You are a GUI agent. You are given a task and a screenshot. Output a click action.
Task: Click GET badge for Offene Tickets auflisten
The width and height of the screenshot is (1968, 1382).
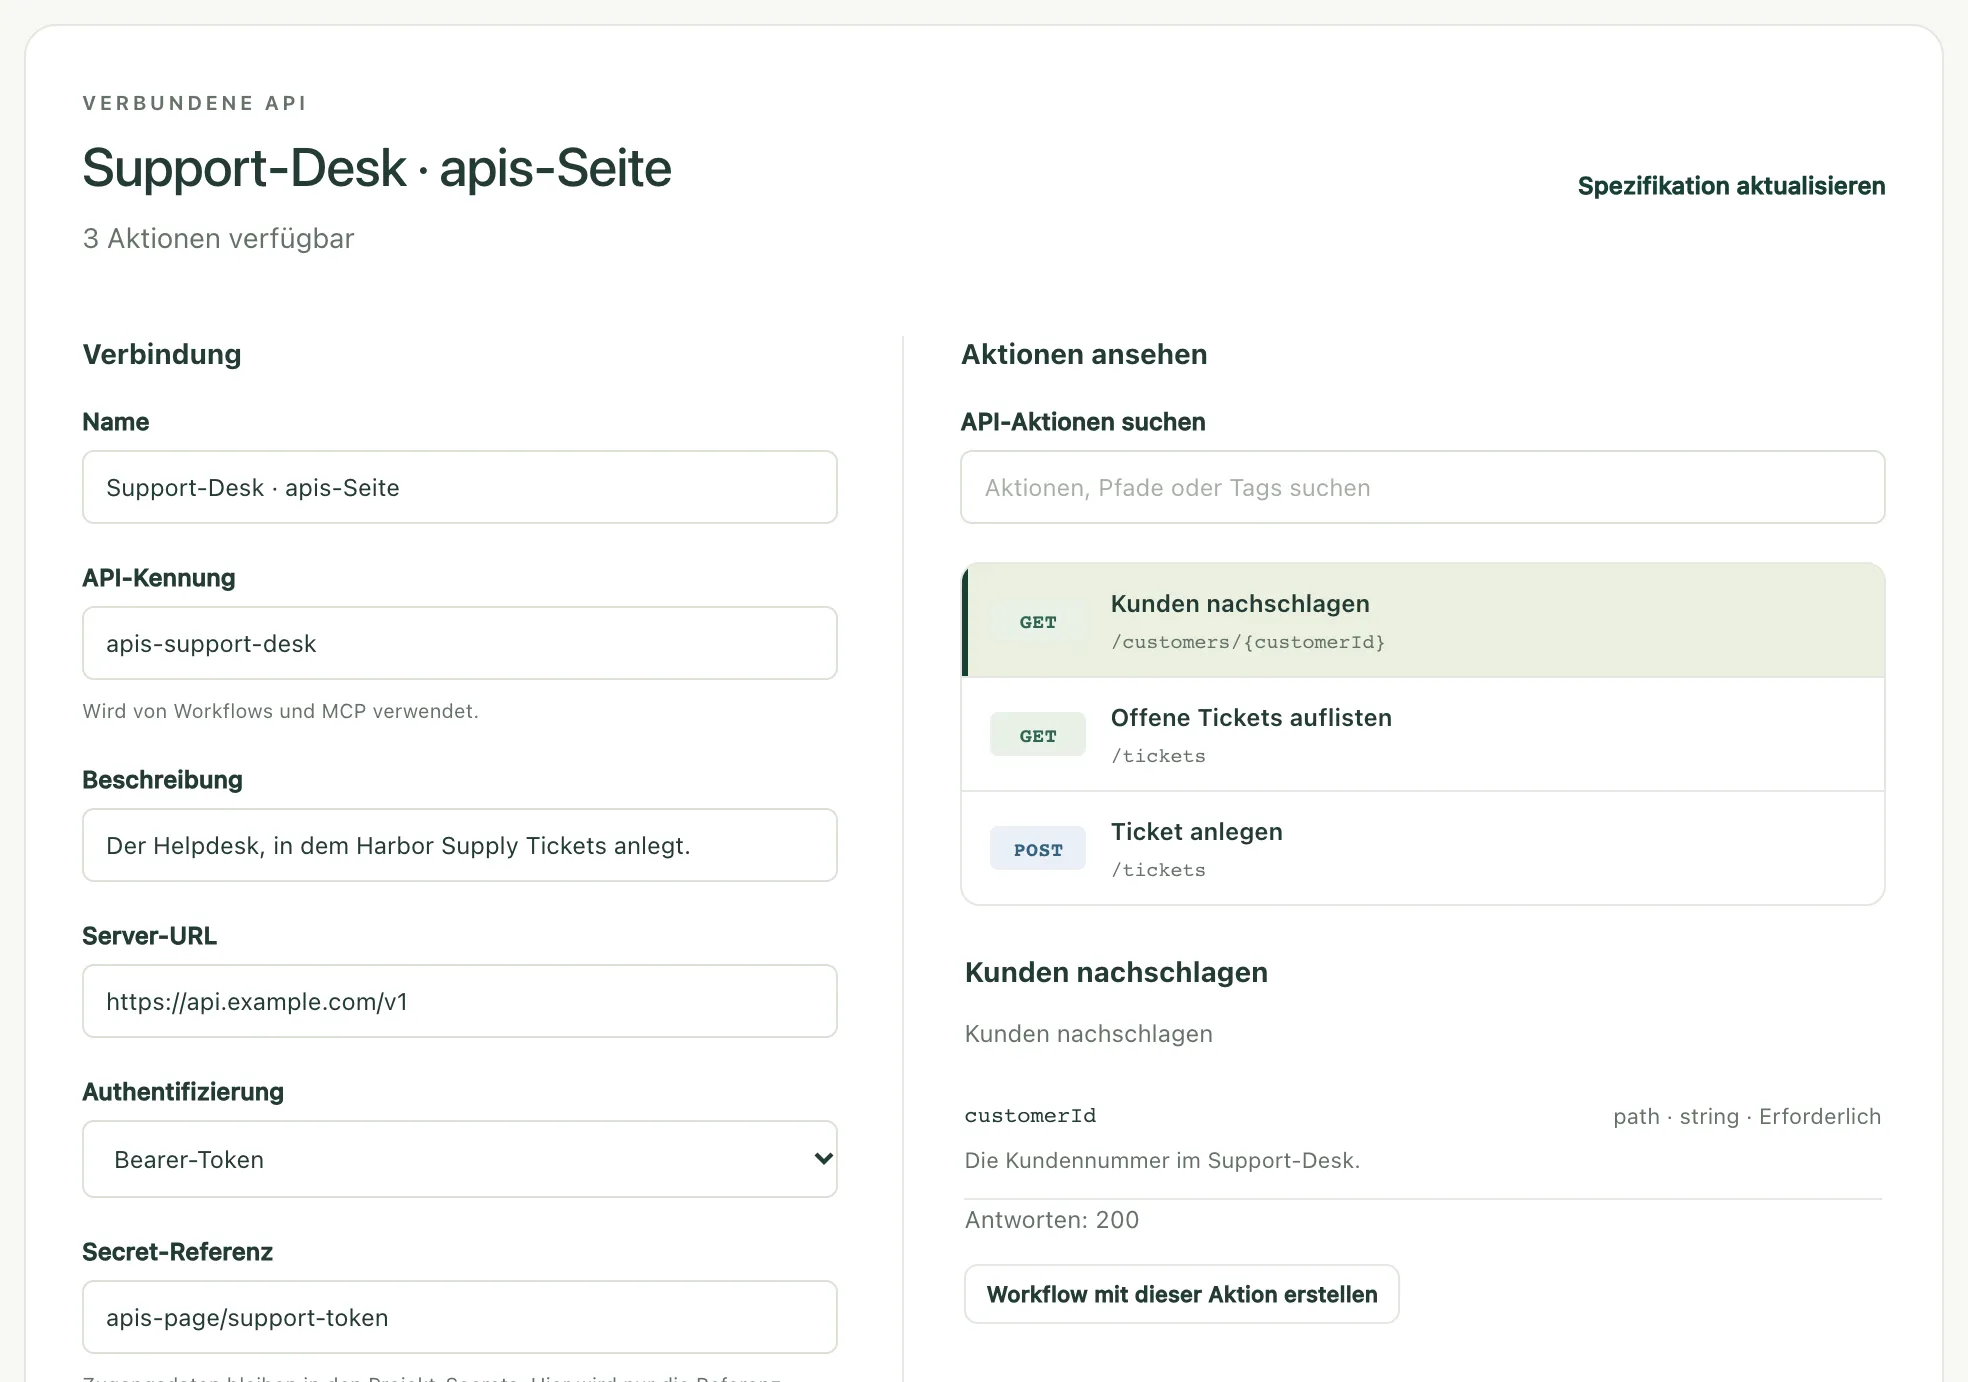(1038, 735)
